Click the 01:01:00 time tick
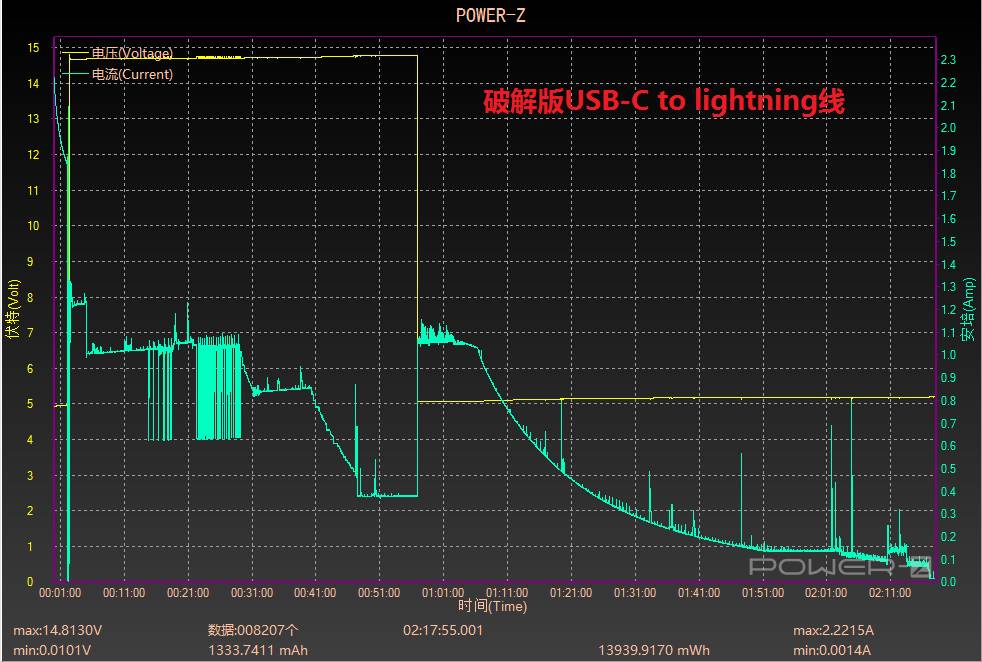 [443, 592]
